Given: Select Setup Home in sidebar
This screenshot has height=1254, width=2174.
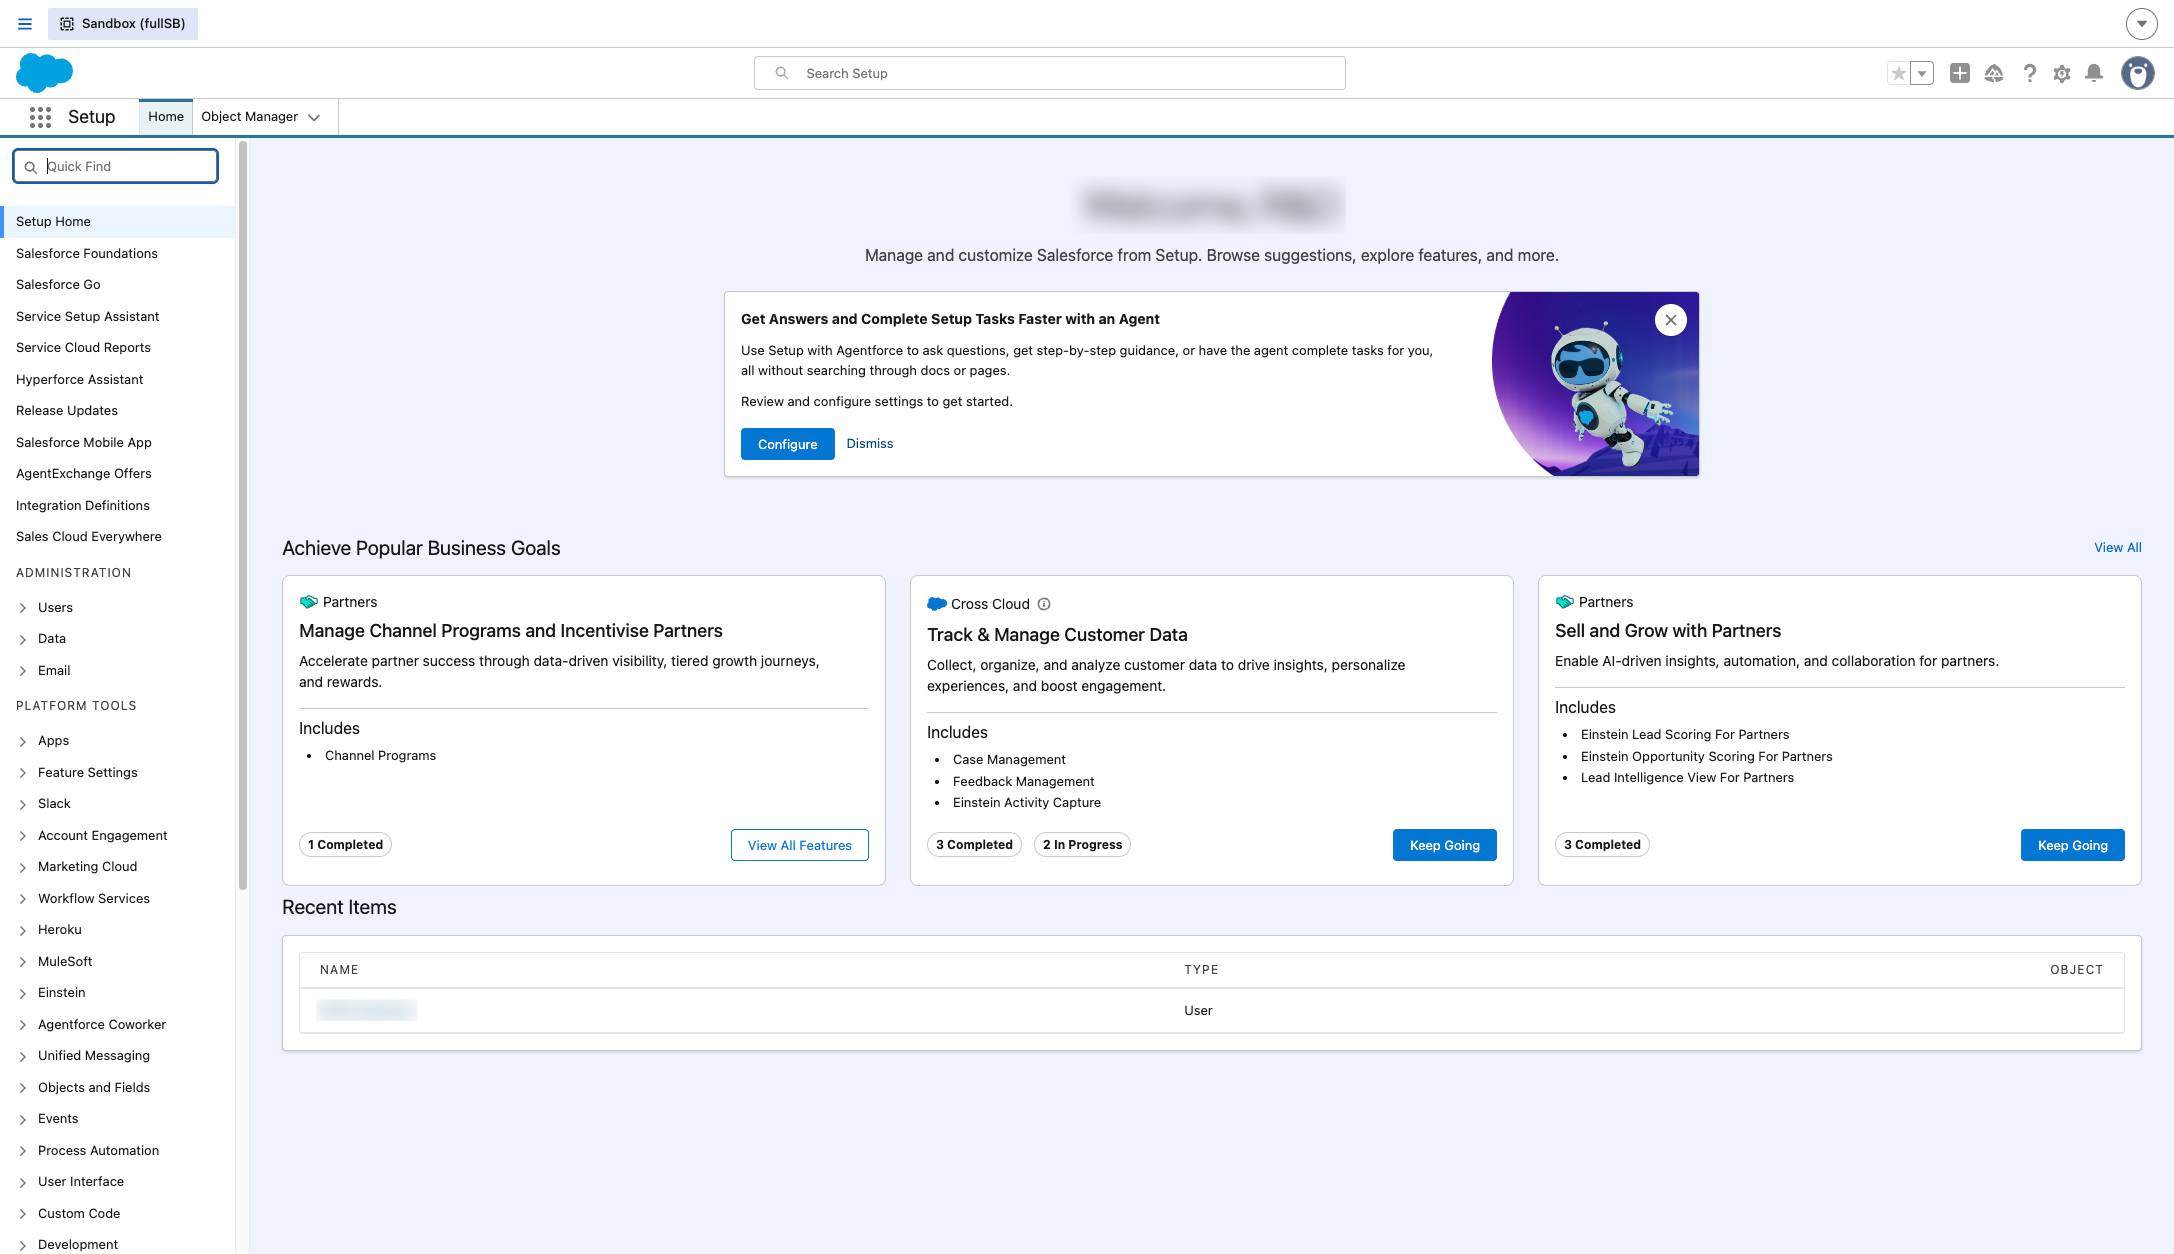Looking at the screenshot, I should tap(118, 222).
